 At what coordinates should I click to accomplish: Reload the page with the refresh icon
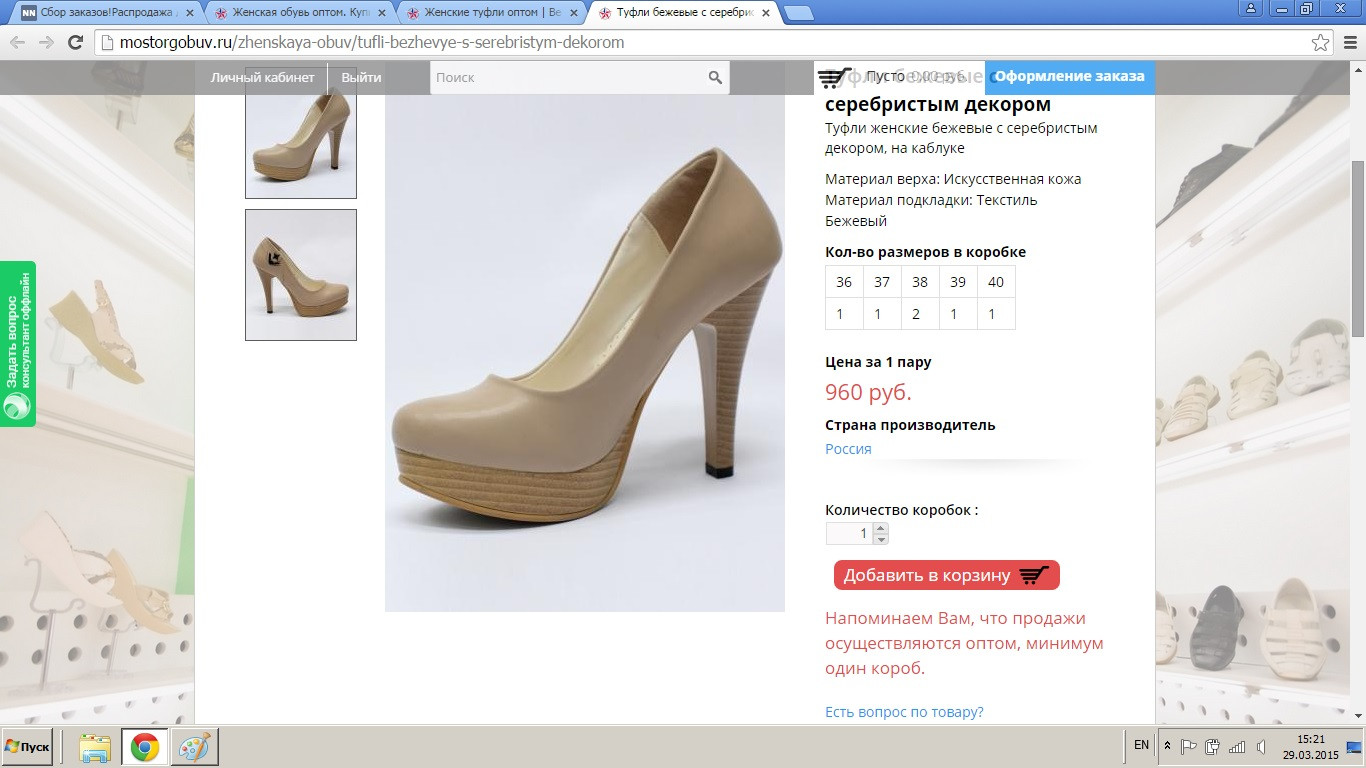tap(75, 42)
